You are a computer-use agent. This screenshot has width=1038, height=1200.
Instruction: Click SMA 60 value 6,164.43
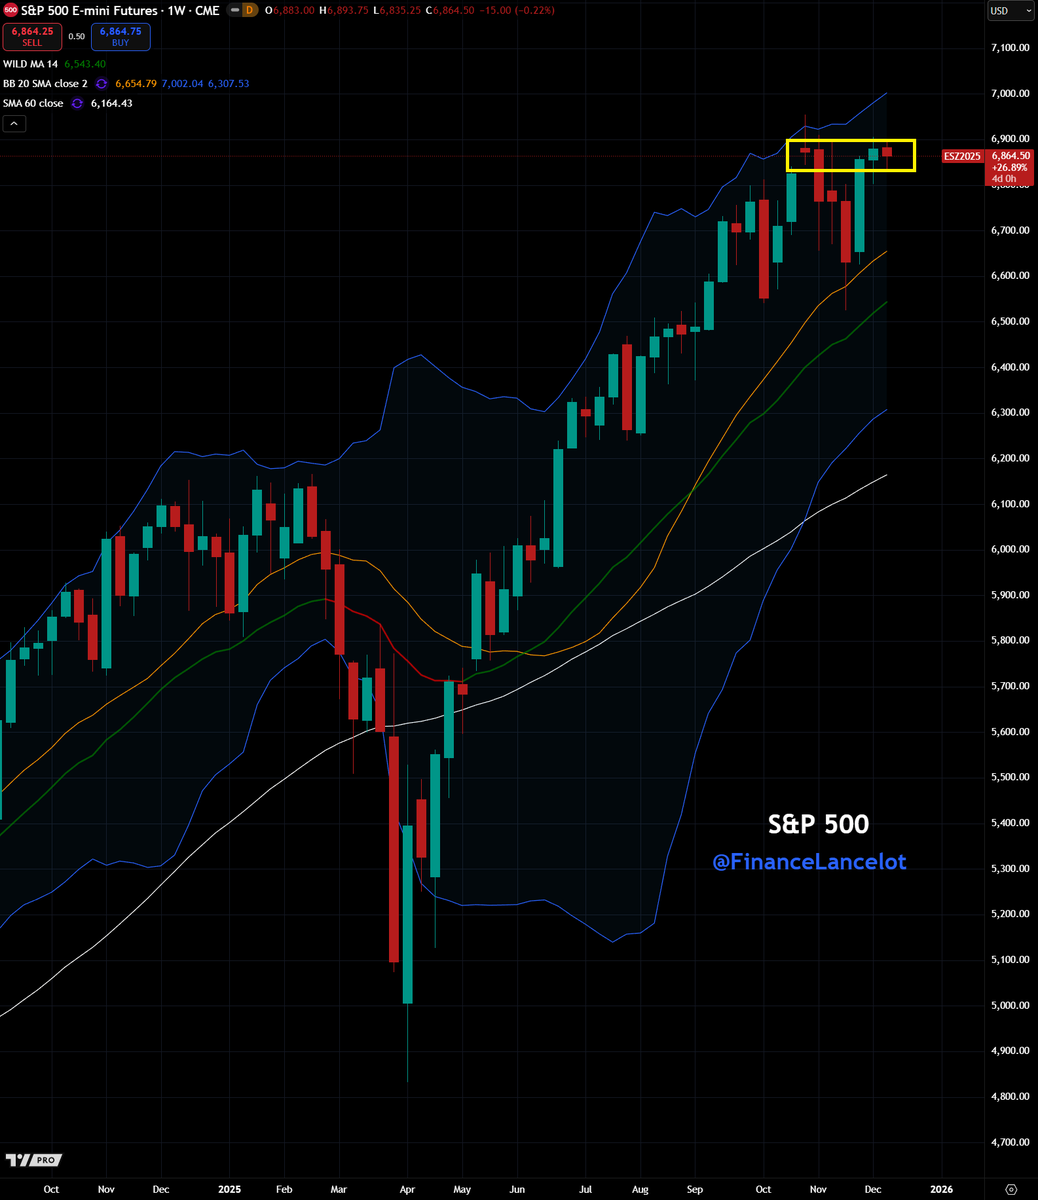110,103
